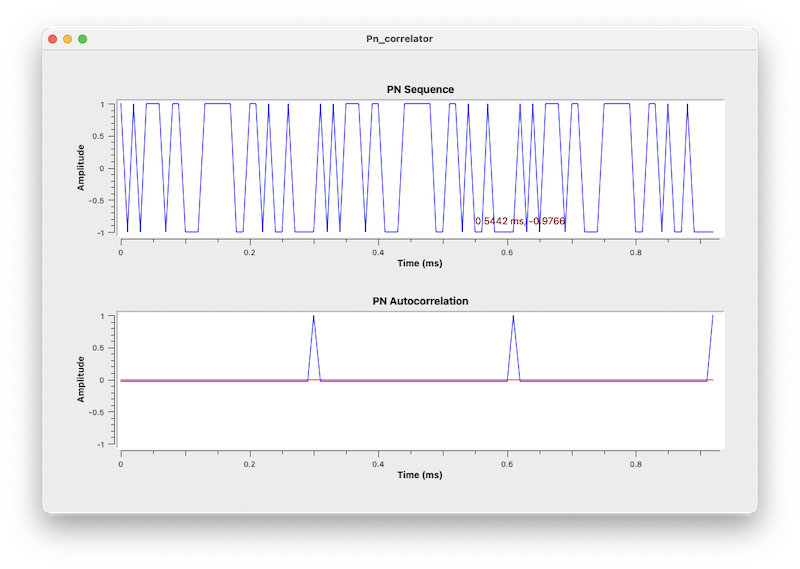Pick the autocorrelation peak at the right edge
Screen dimensions: 800x569
pyautogui.click(x=712, y=317)
